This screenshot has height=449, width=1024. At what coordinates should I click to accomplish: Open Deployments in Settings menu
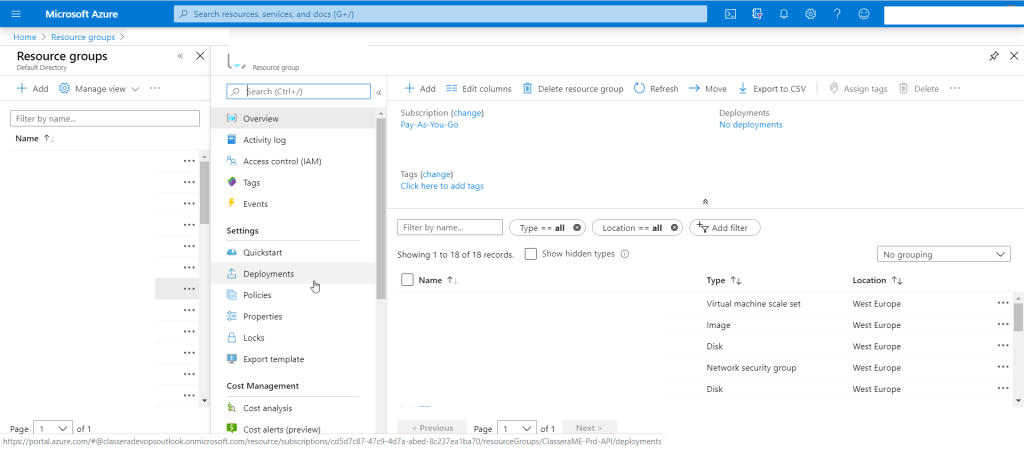pos(268,274)
